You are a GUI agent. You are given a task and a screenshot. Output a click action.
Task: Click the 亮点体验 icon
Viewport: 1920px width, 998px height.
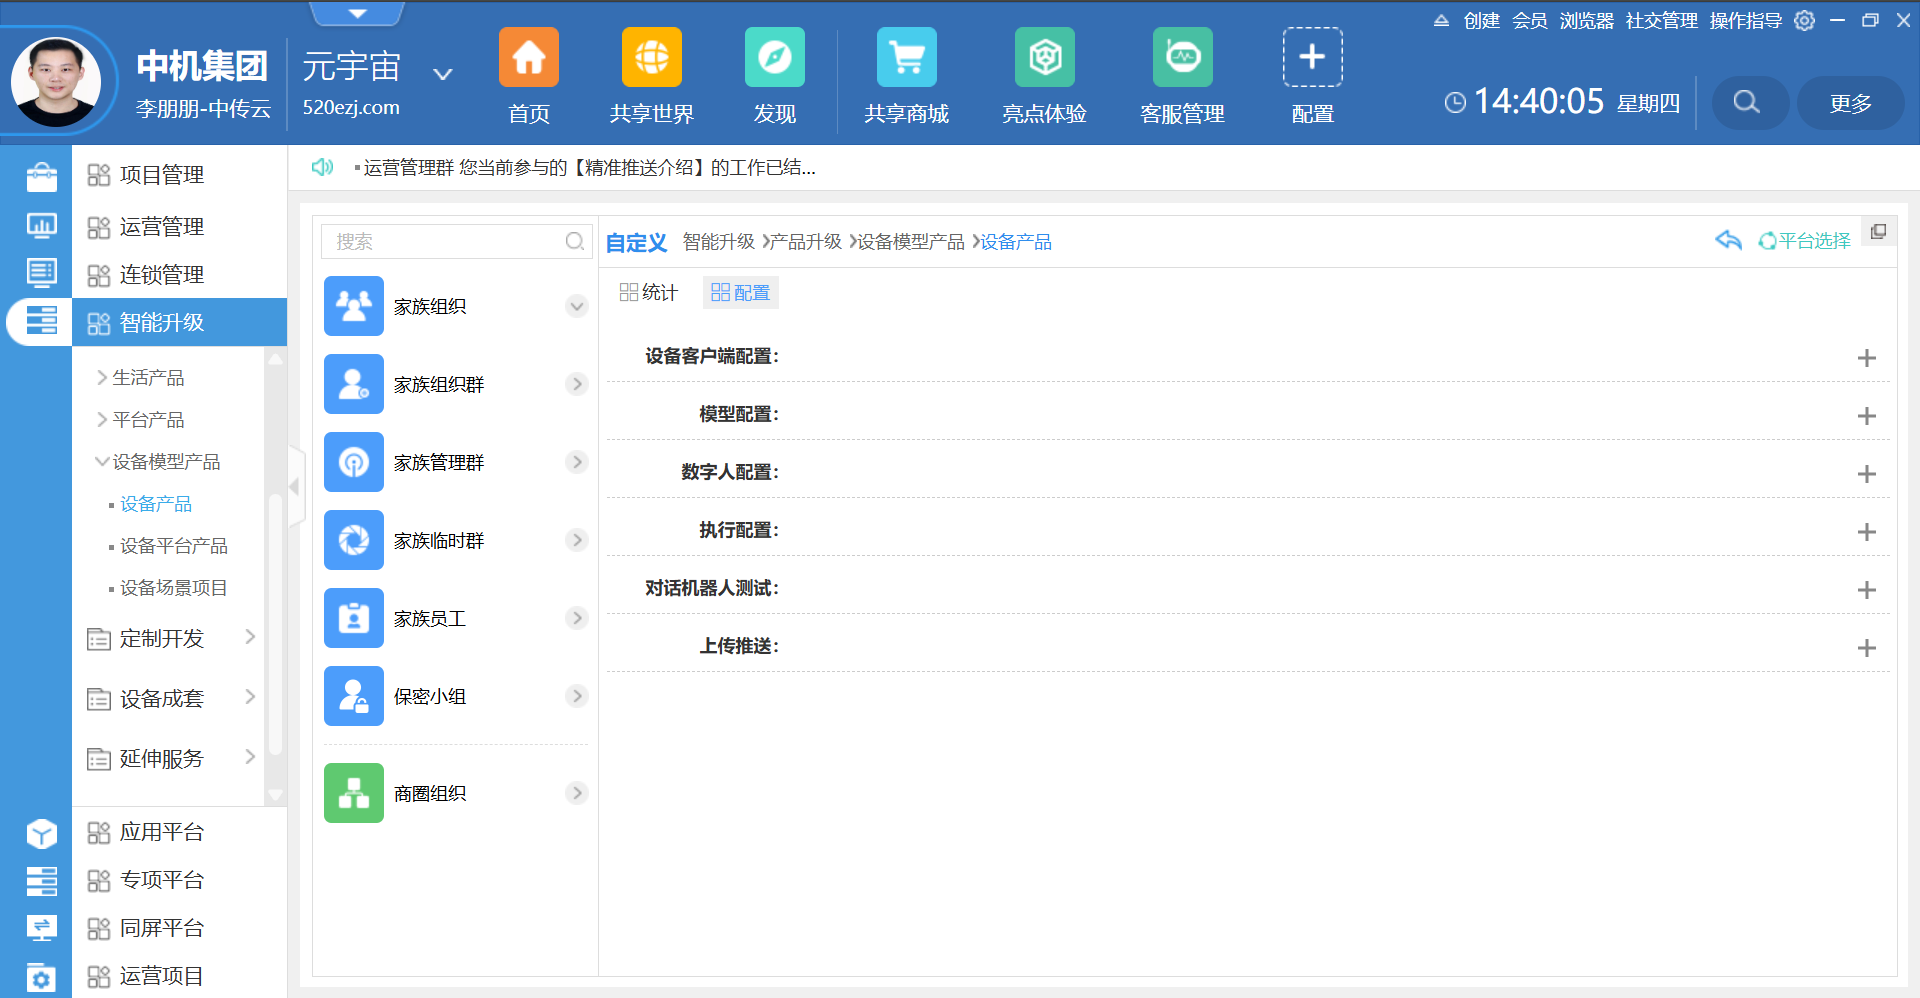[x=1044, y=58]
